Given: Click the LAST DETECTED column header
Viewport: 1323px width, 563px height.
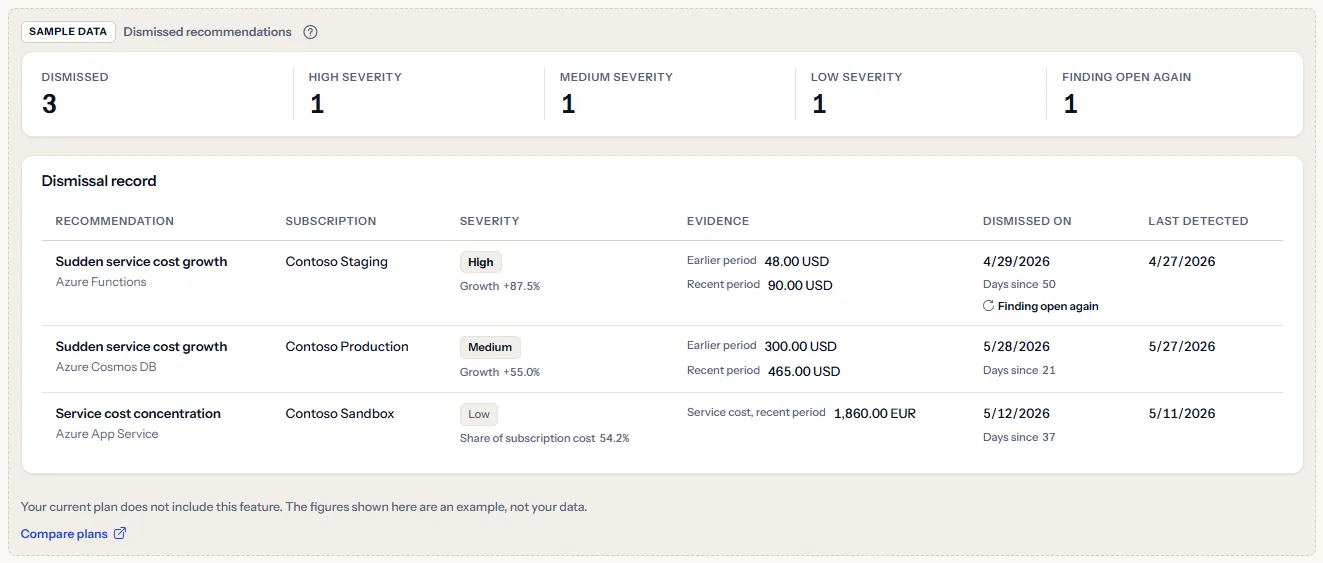Looking at the screenshot, I should point(1198,221).
